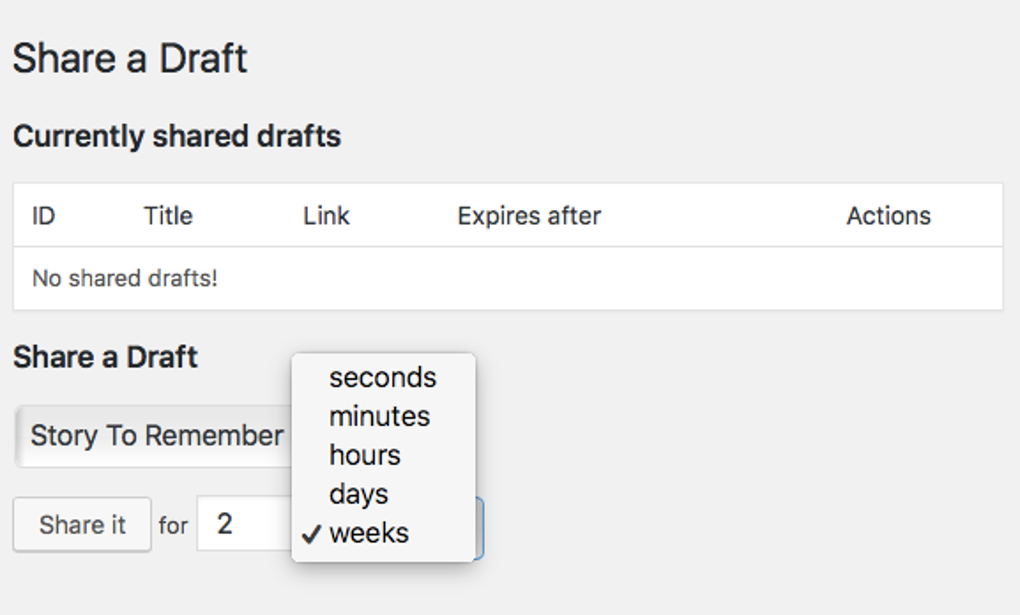The image size is (1020, 615).
Task: Click the lower "Share a Draft" section heading
Action: [104, 357]
